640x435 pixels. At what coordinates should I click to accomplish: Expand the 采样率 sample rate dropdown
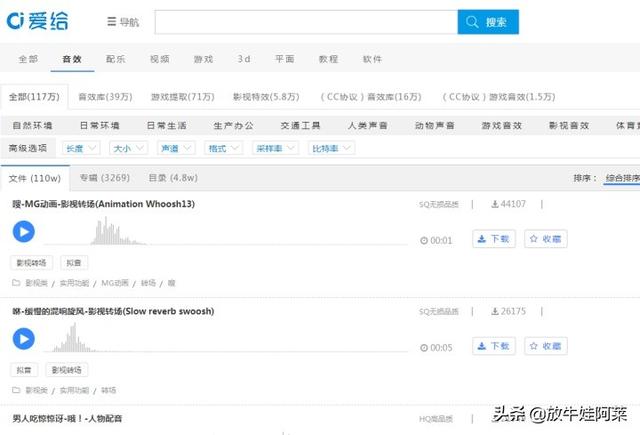[276, 148]
